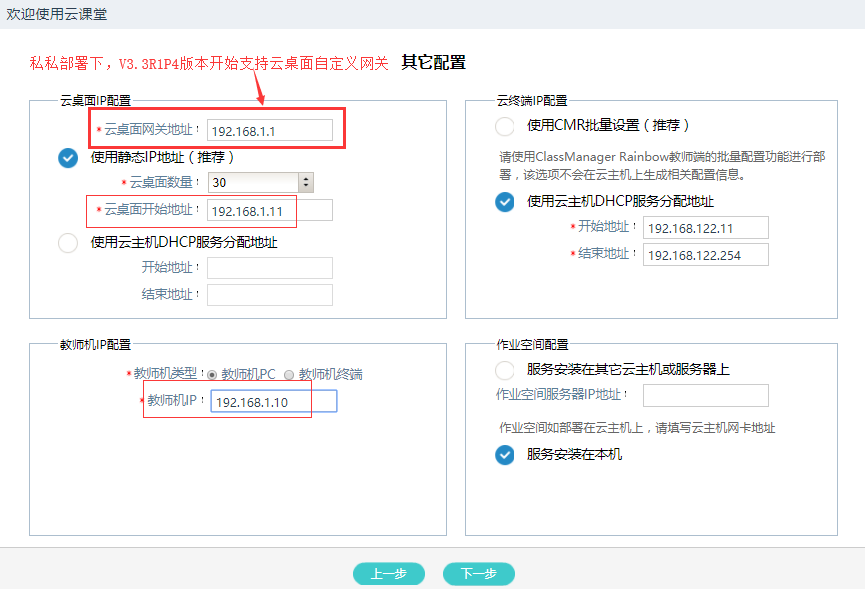The height and width of the screenshot is (589, 865).
Task: Click 云终端 开始地址 field showing 192.168.122.11
Action: pyautogui.click(x=705, y=228)
